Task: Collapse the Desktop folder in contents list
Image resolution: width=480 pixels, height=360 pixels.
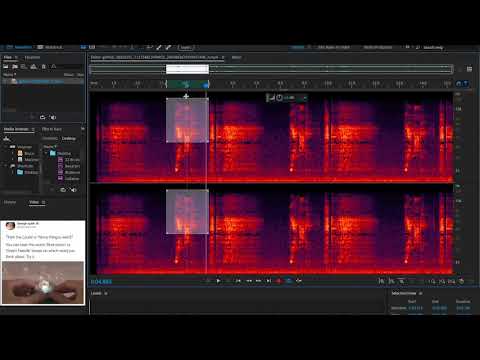Action: coord(46,153)
